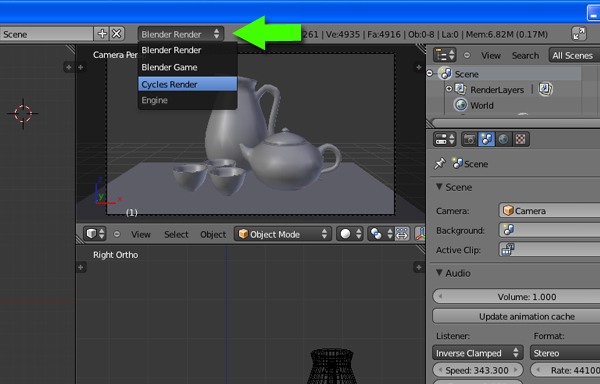The height and width of the screenshot is (384, 600).
Task: Choose Blender Render in dropdown list
Action: 188,50
